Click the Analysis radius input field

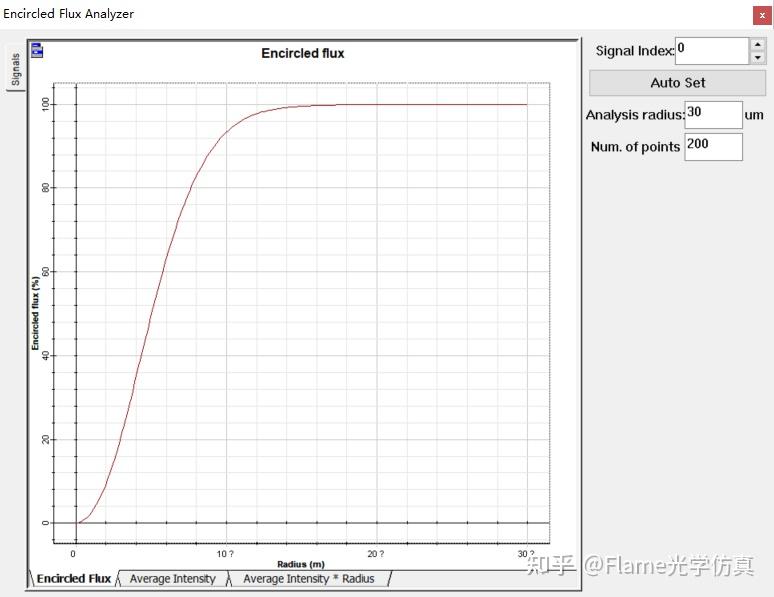pos(713,115)
